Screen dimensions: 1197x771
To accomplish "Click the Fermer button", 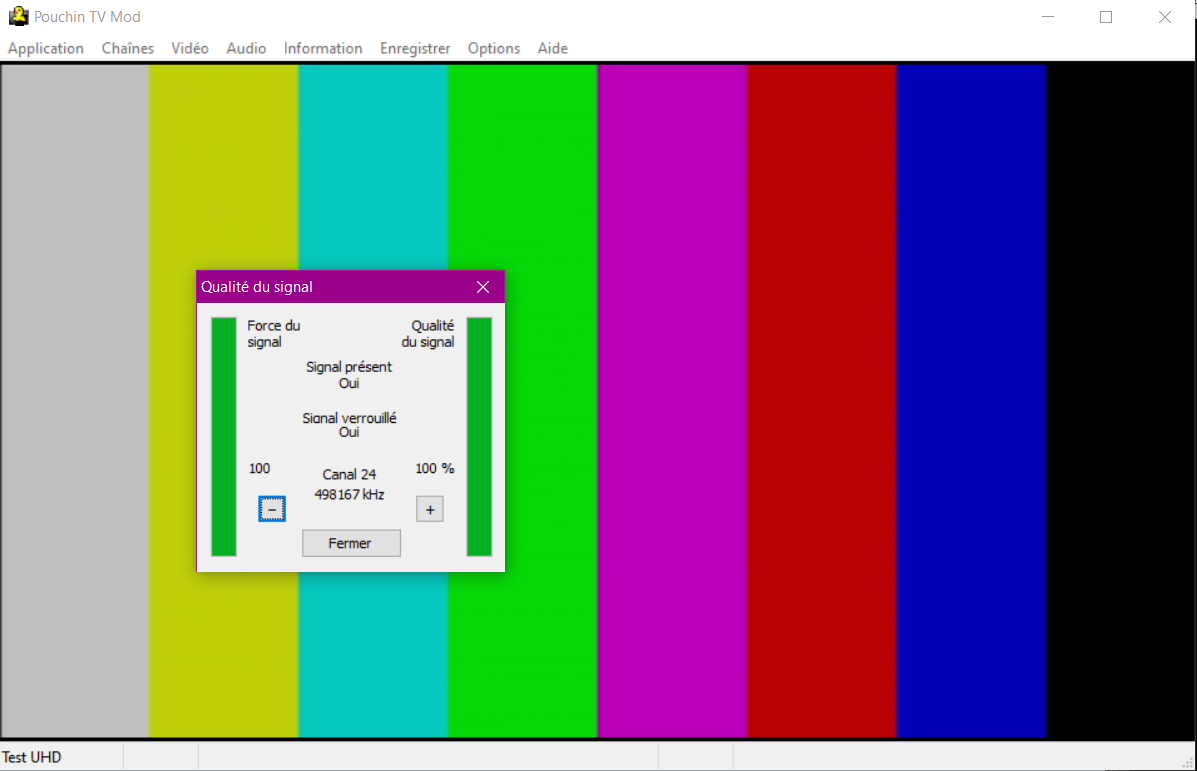I will pos(351,544).
